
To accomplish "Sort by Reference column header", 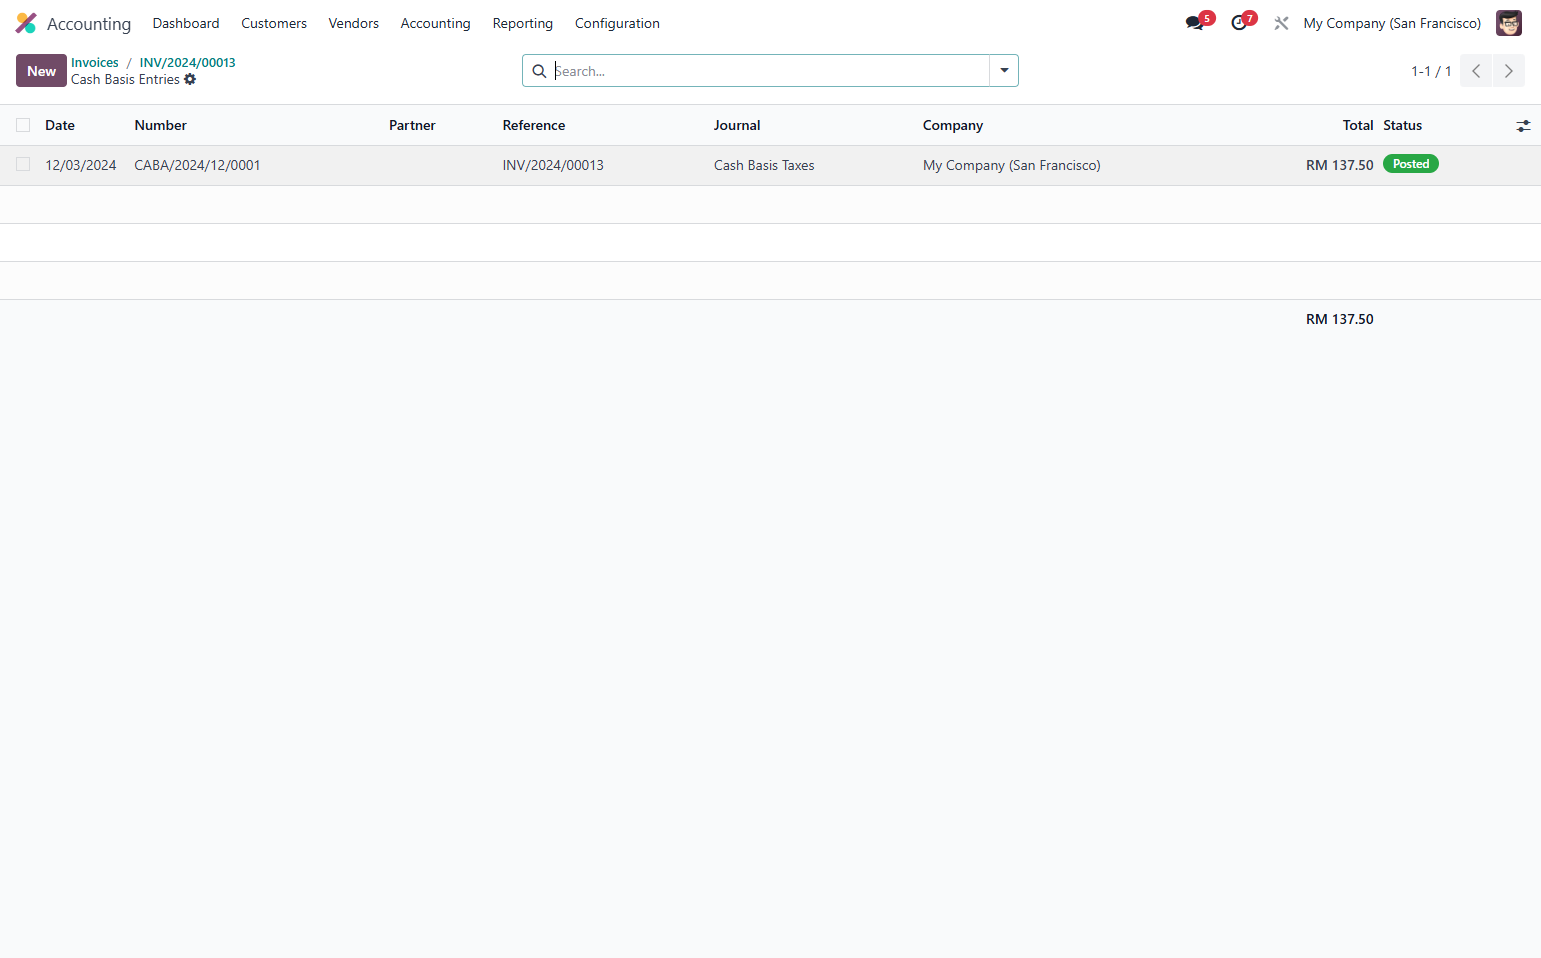I will pyautogui.click(x=534, y=125).
